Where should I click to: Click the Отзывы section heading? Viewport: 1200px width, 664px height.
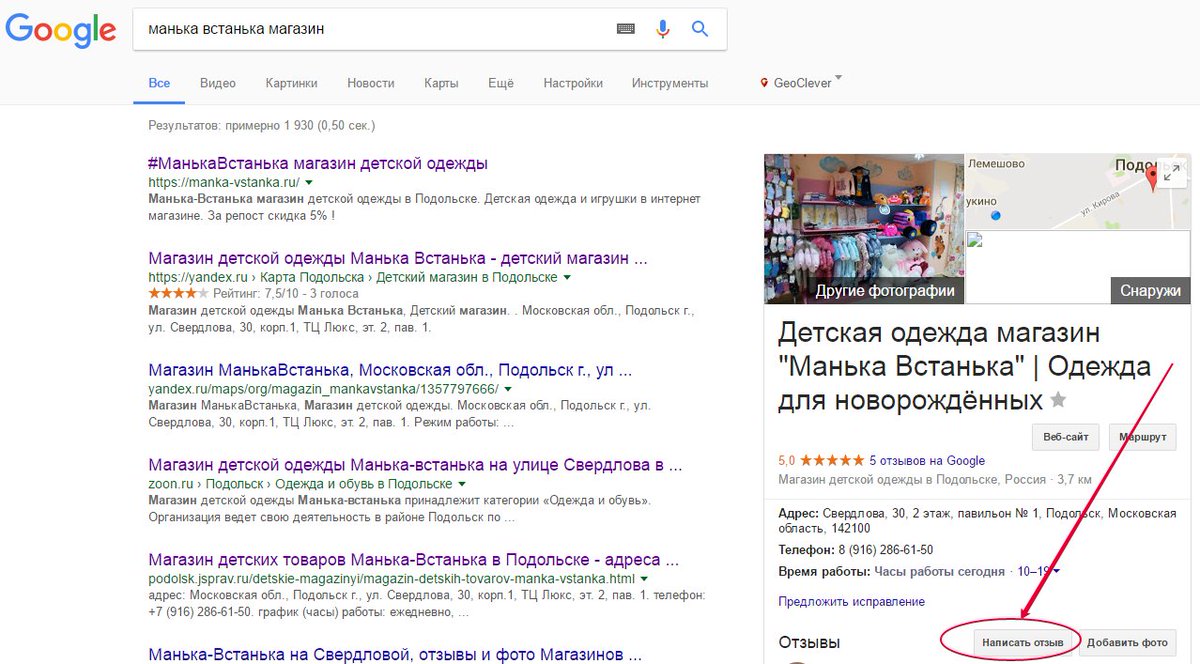coord(809,642)
